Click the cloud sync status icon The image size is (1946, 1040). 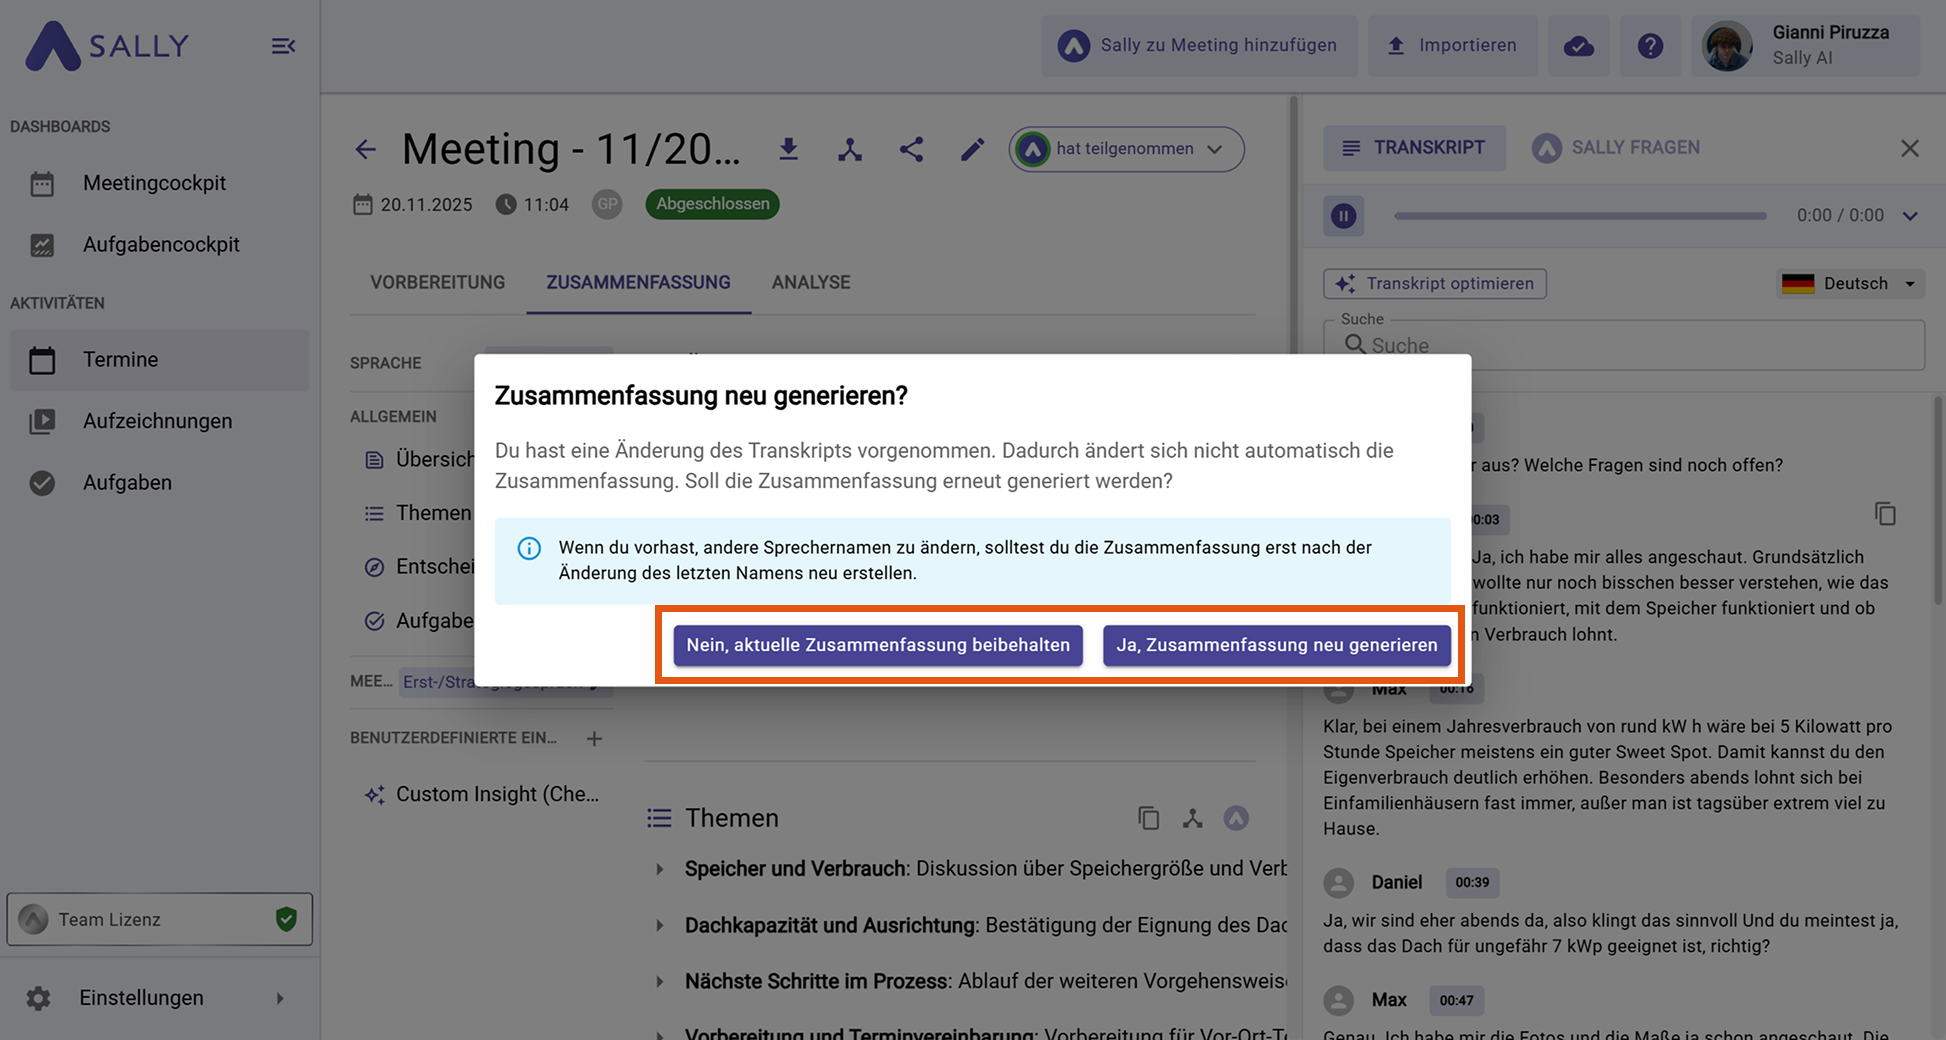point(1578,46)
